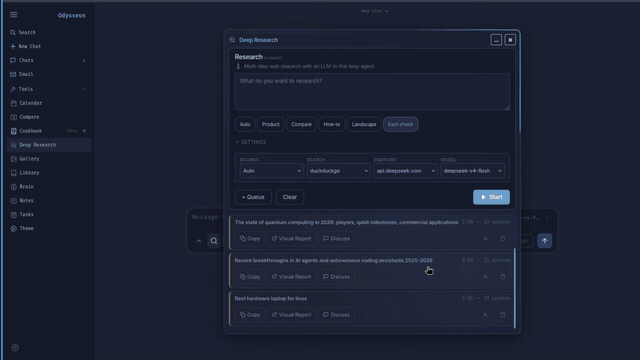Screen dimensions: 640x360
Task: Open the quantum computing research title
Action: (346, 222)
